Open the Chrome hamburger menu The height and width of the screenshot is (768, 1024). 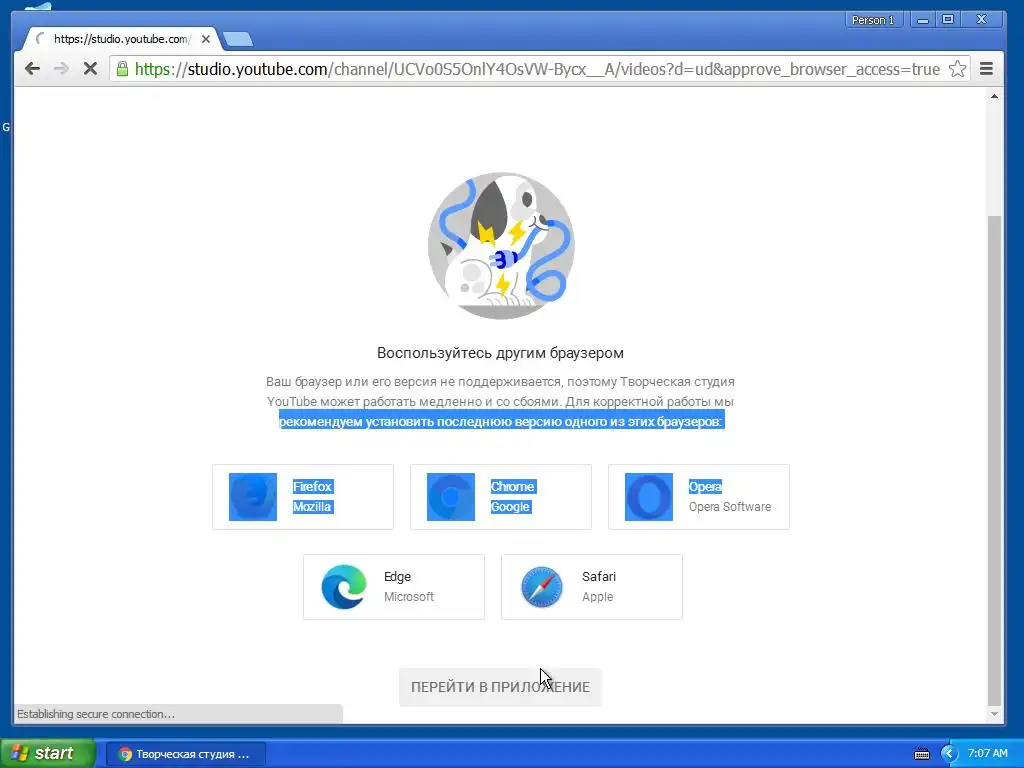(x=987, y=69)
